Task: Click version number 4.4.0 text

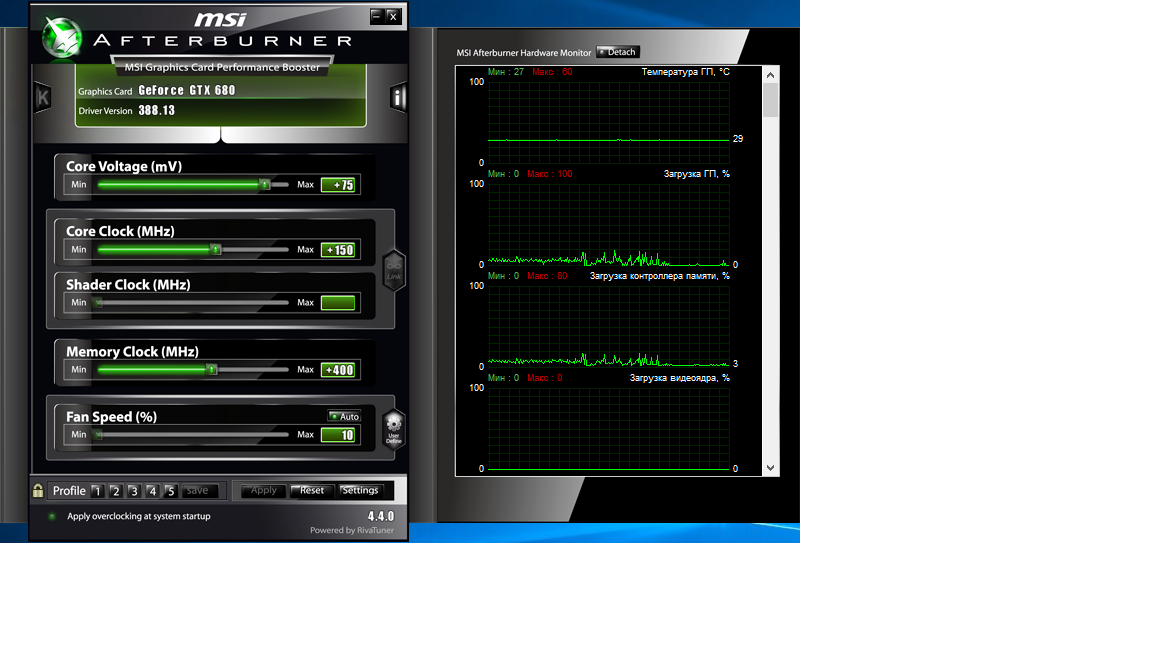Action: [x=381, y=516]
